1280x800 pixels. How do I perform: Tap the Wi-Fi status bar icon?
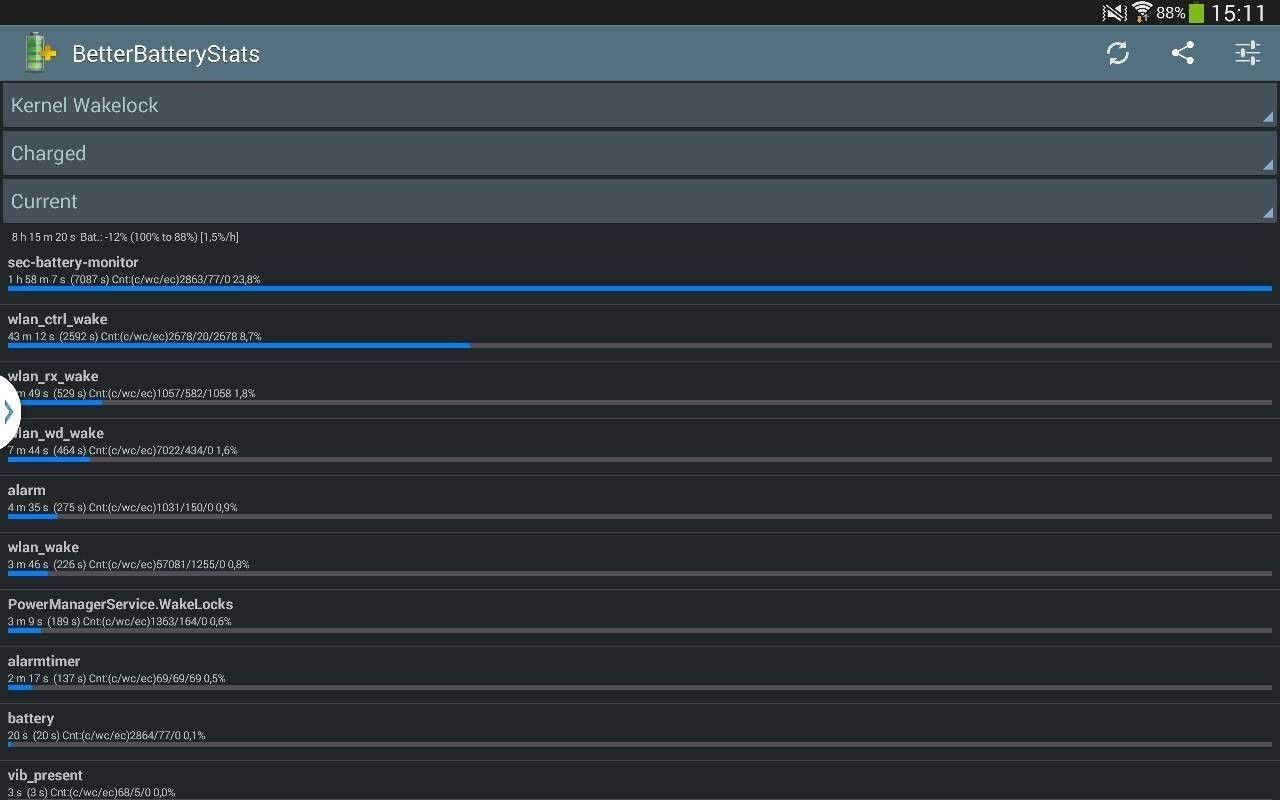click(1142, 12)
